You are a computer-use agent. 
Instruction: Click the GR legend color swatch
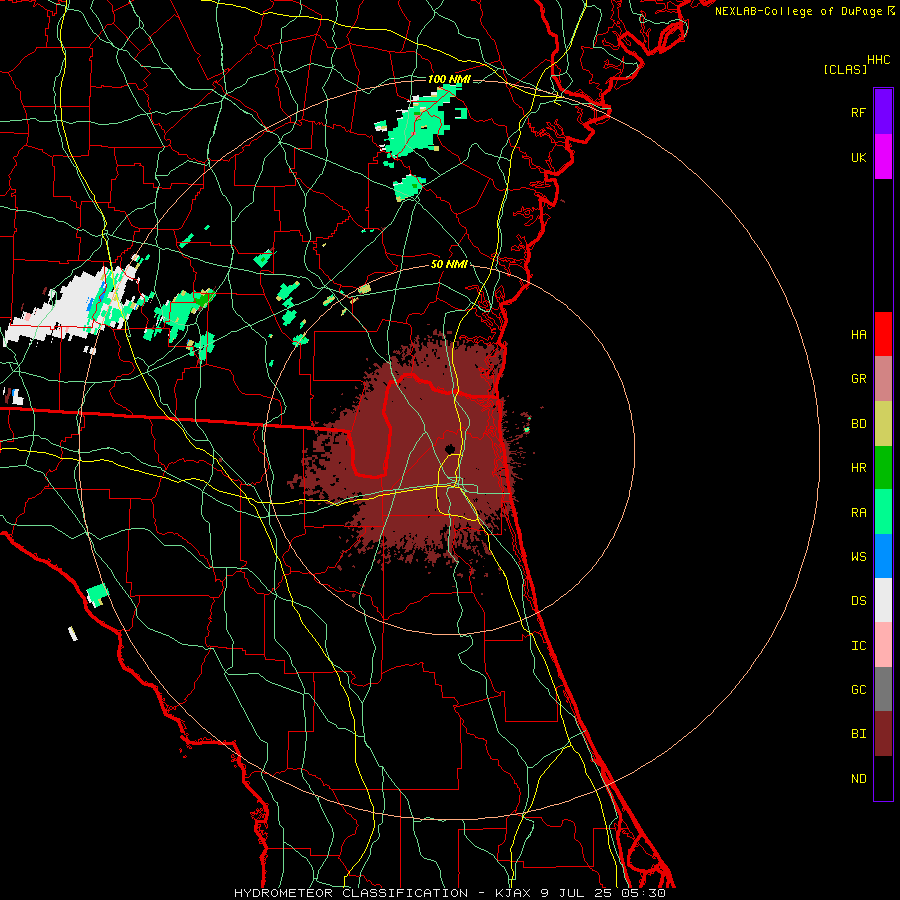pyautogui.click(x=883, y=379)
